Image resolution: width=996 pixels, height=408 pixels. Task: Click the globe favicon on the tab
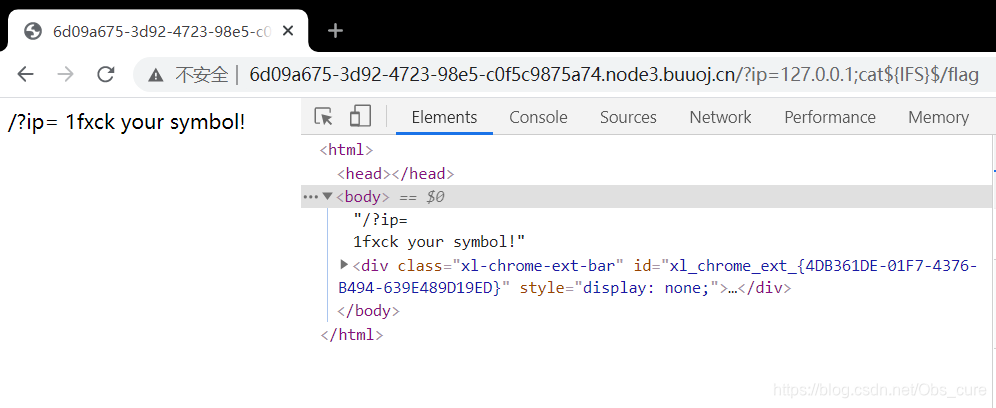click(33, 31)
